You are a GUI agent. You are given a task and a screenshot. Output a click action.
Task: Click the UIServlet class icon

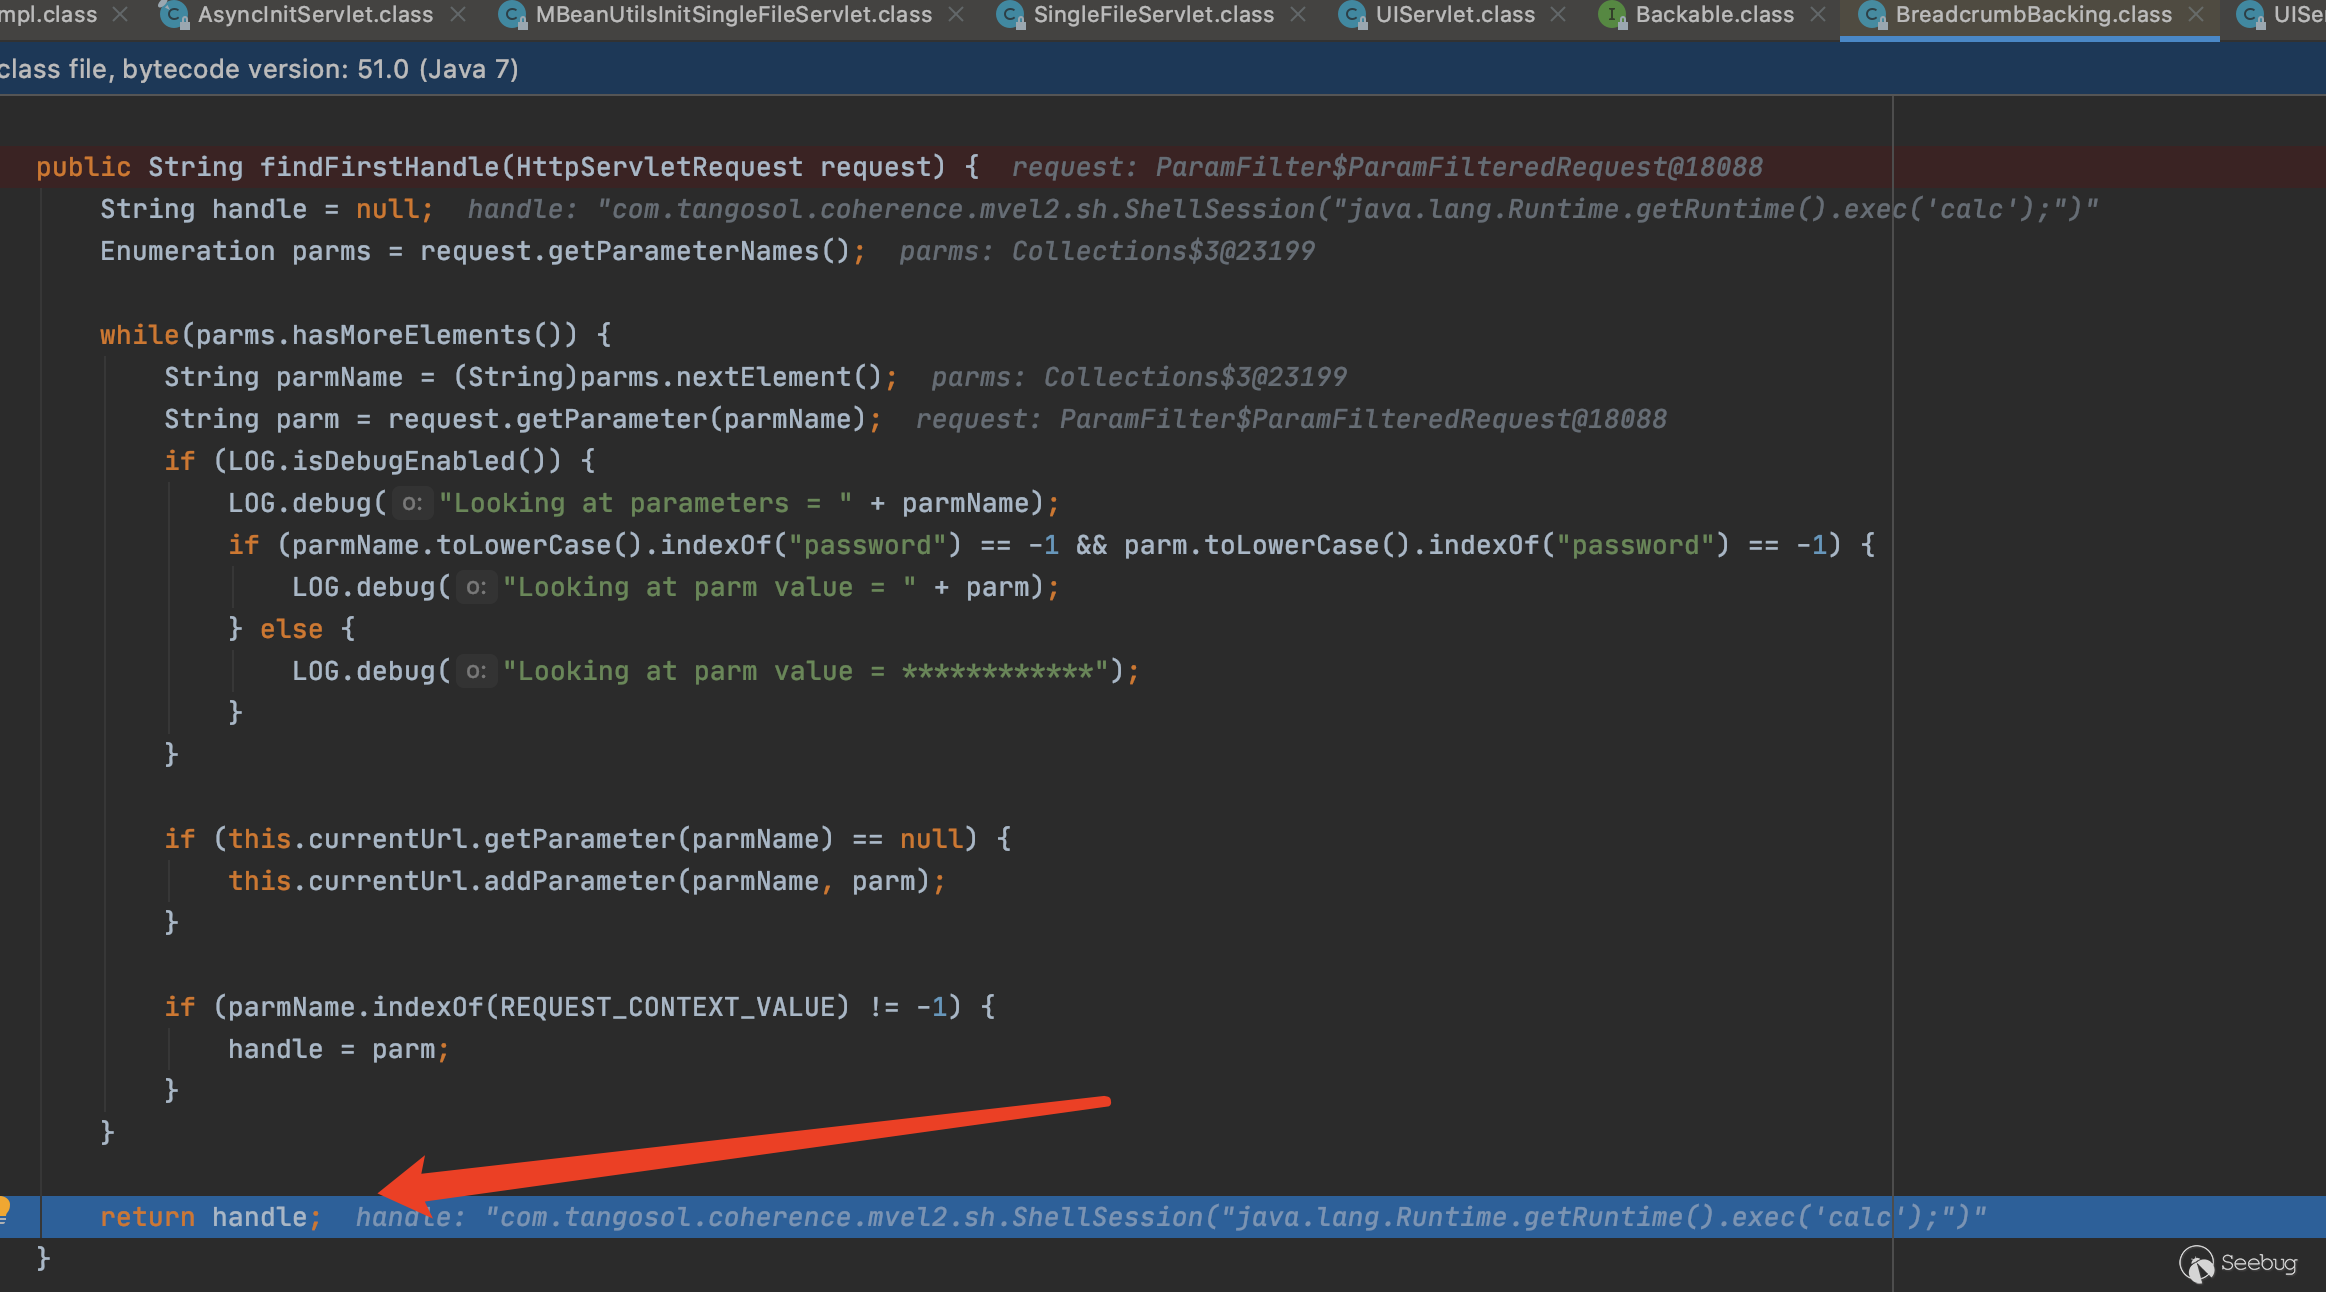[1352, 15]
